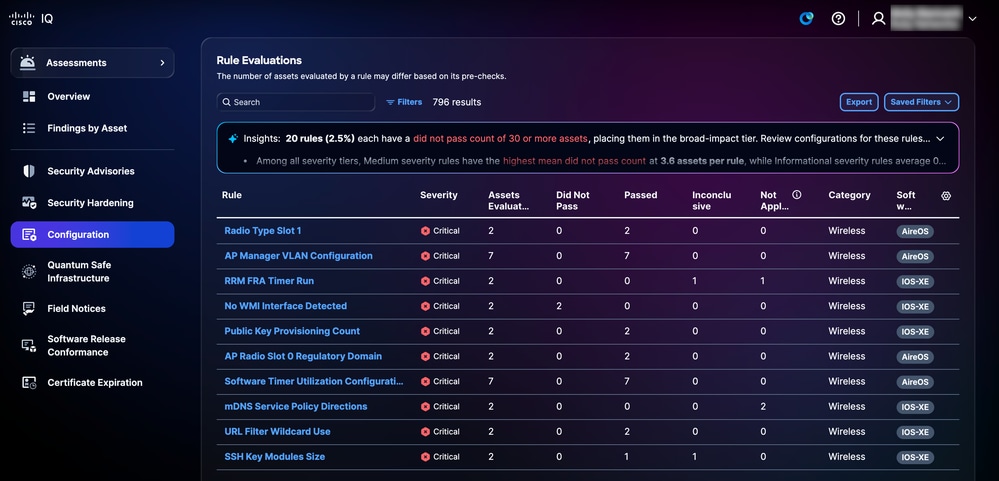Open Software Timer Utilization Configuration rule
The image size is (999, 481).
[x=314, y=381]
